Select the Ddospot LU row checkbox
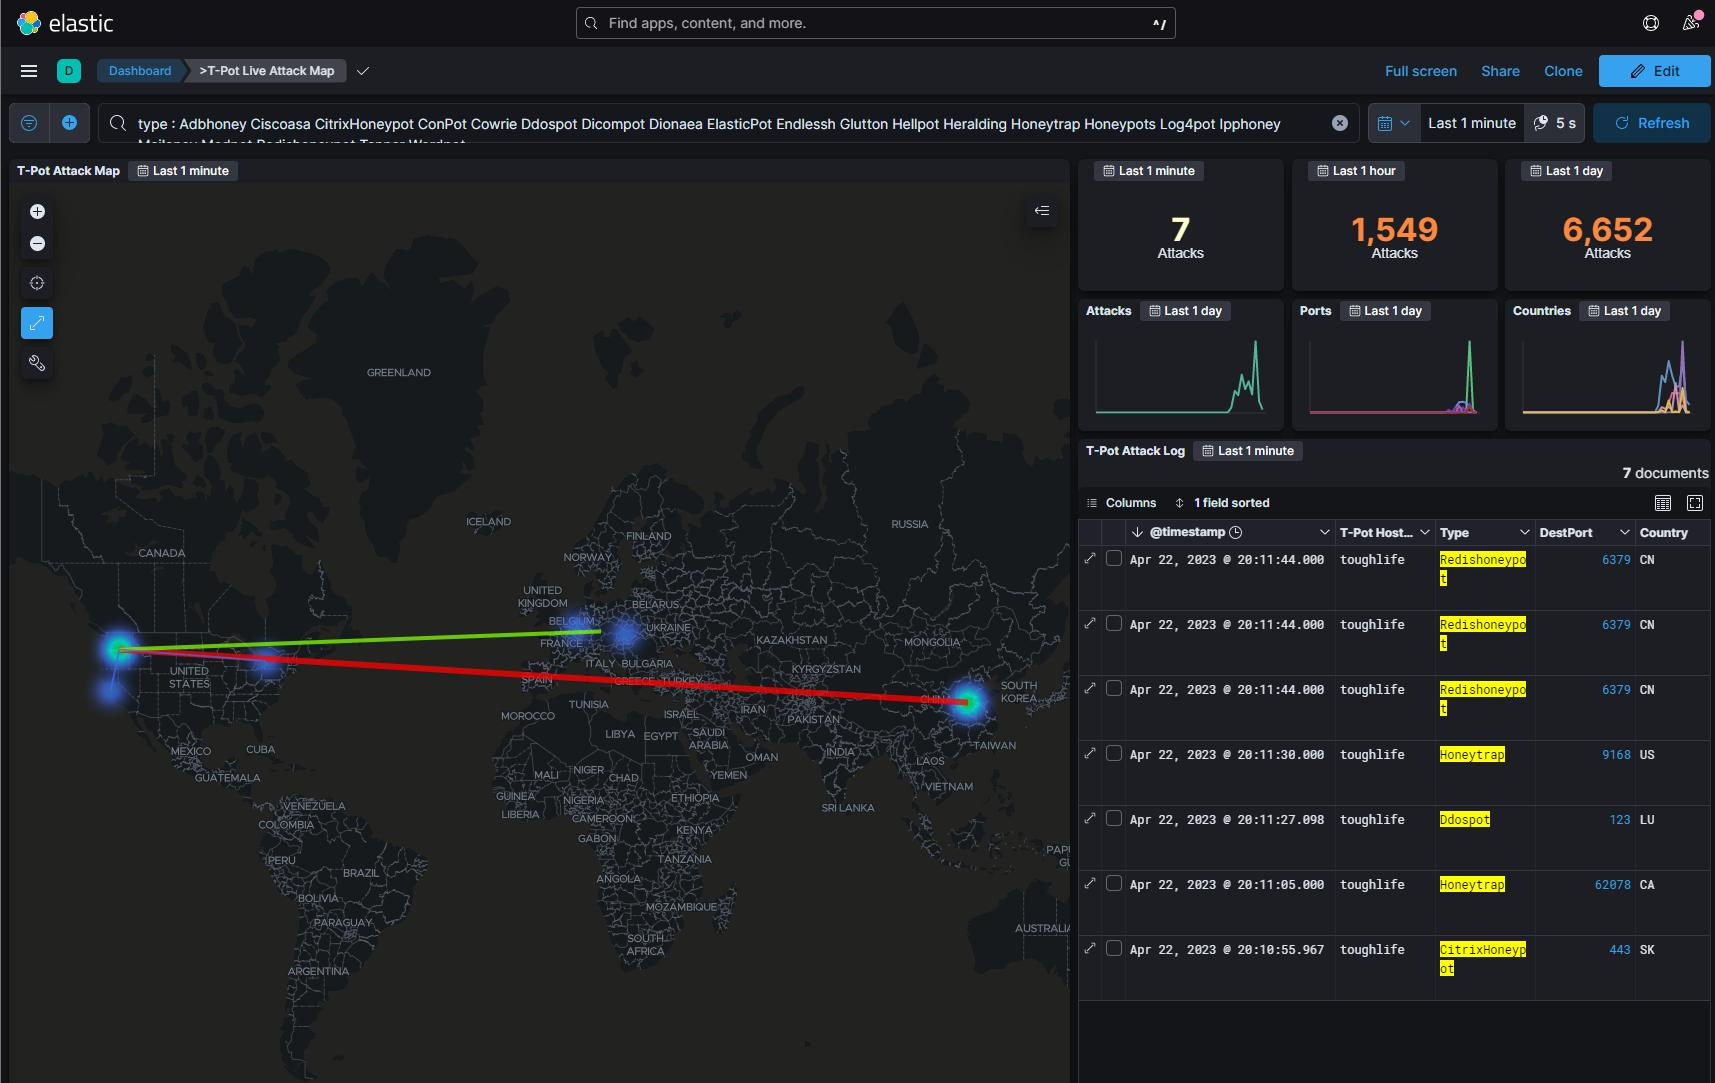 tap(1114, 819)
